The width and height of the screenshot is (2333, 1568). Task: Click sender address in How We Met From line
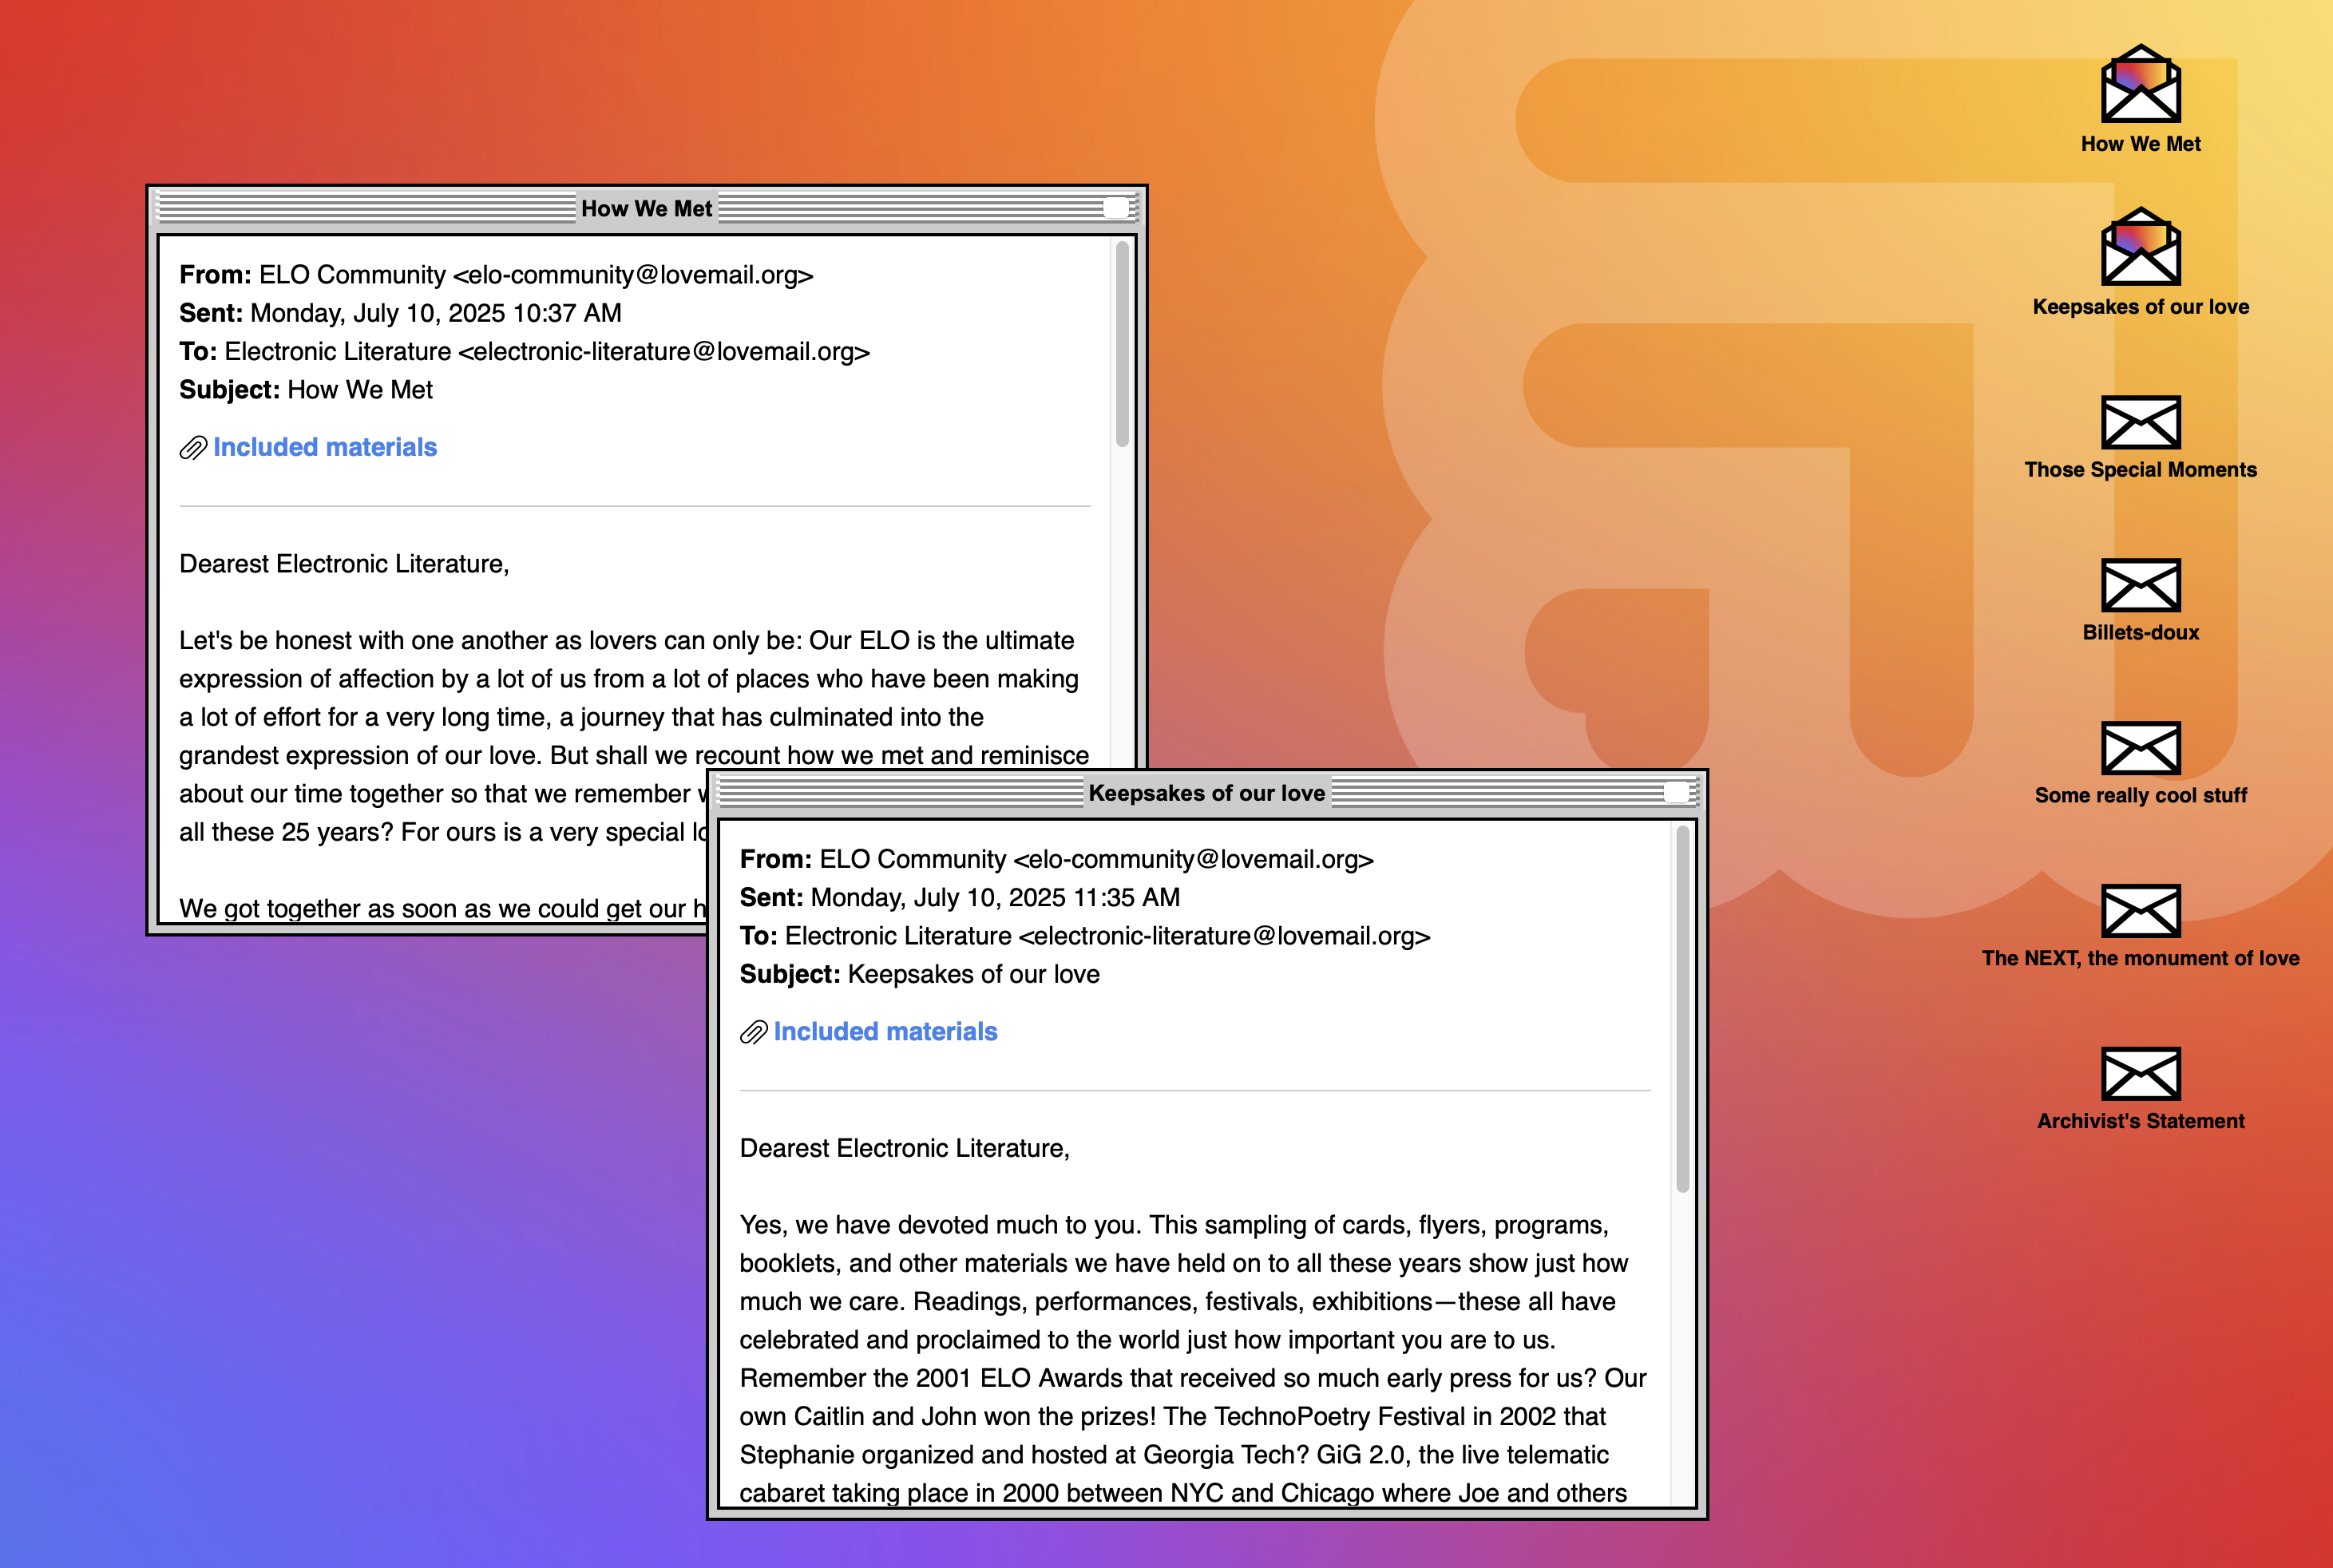coord(633,275)
